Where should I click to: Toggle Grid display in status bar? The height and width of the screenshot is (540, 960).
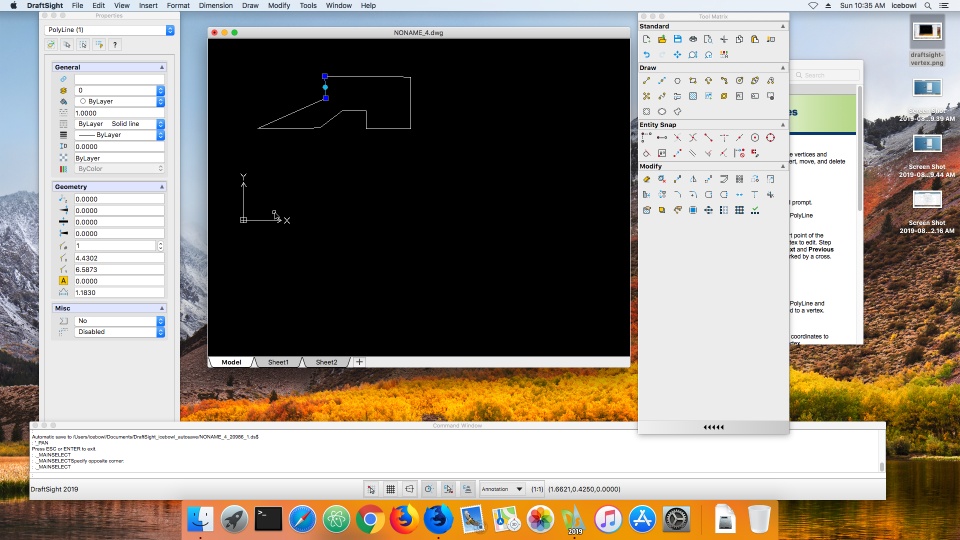(390, 489)
